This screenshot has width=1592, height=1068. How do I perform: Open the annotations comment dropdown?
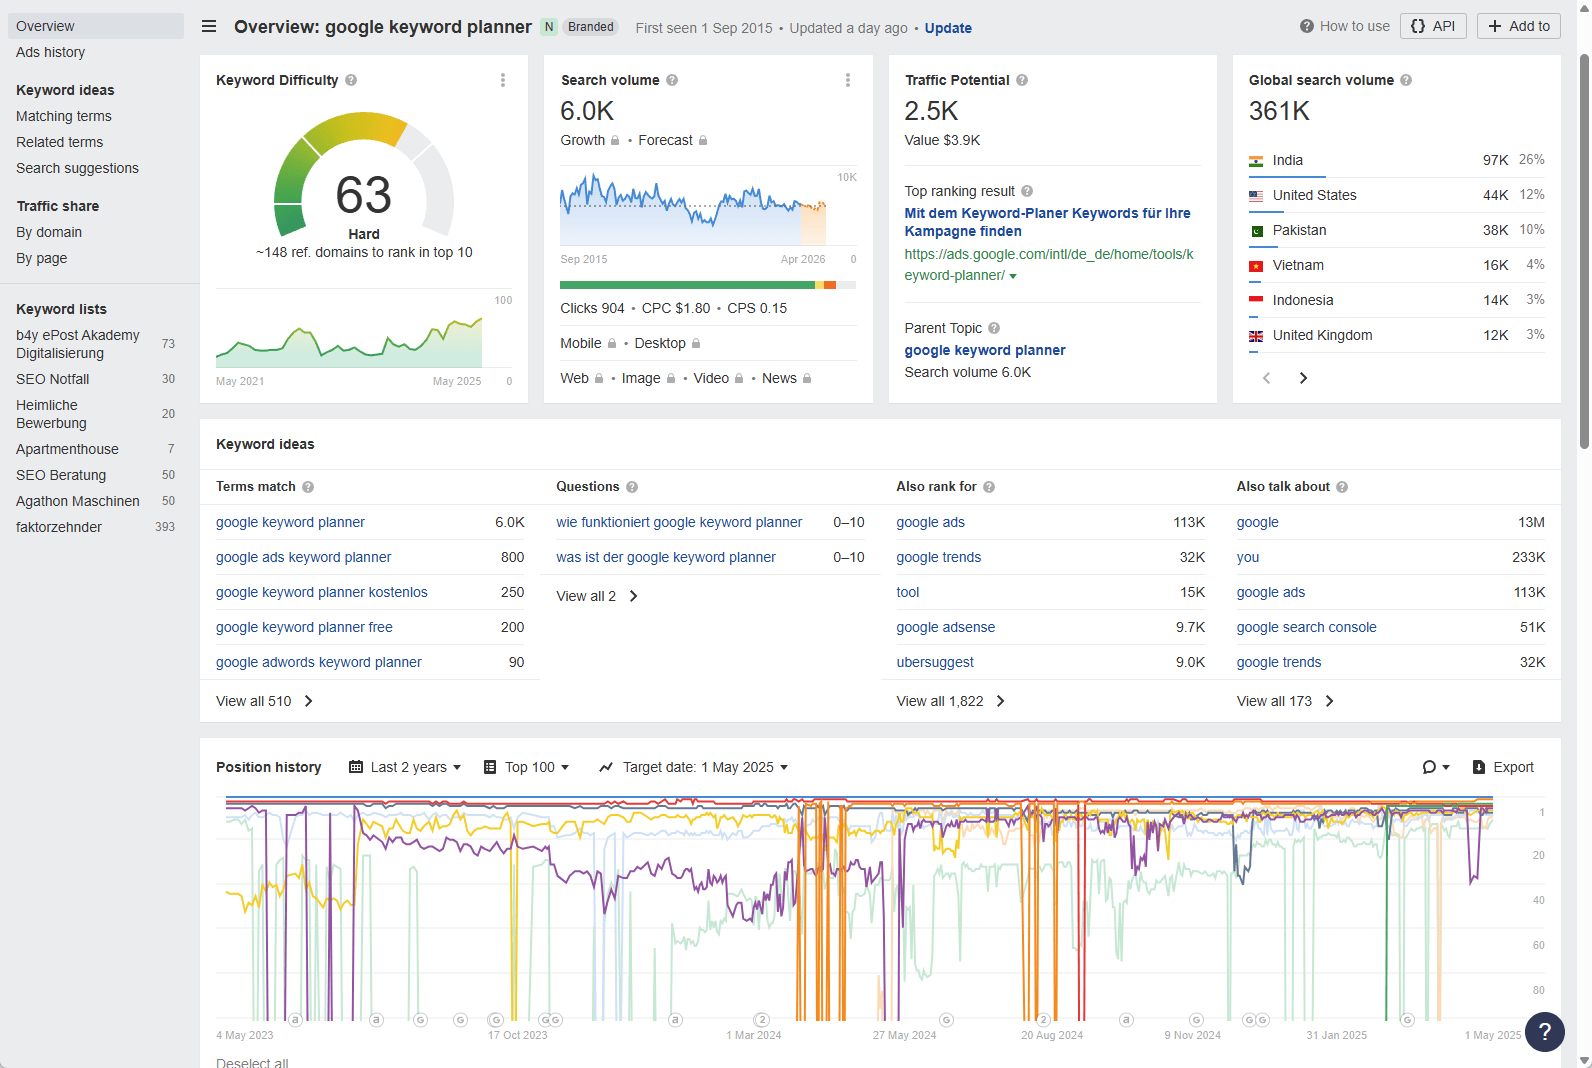1436,767
